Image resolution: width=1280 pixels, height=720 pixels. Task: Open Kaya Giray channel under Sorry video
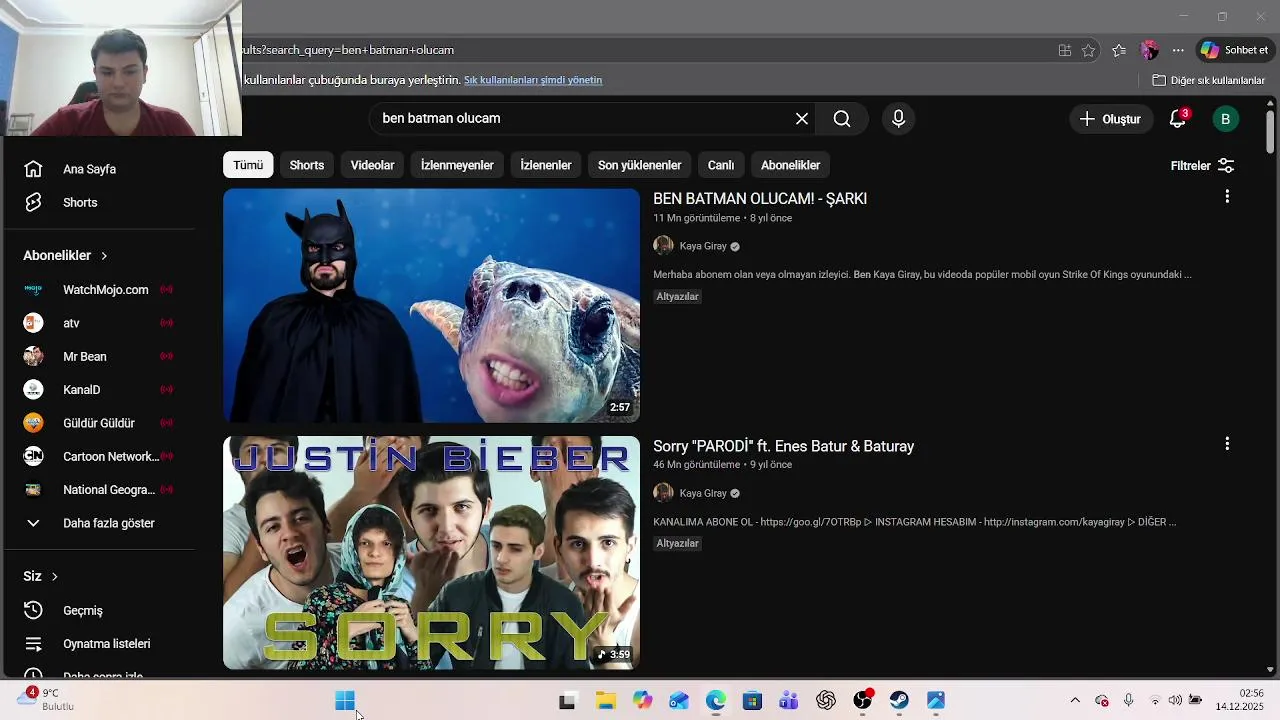[703, 493]
